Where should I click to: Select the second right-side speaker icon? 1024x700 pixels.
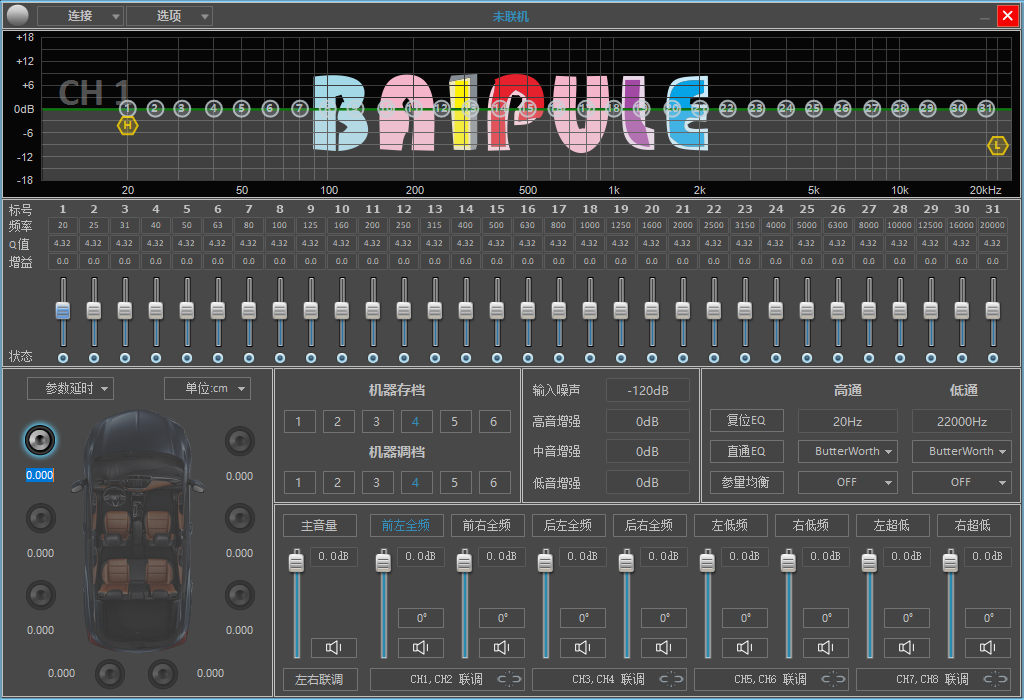pyautogui.click(x=240, y=518)
